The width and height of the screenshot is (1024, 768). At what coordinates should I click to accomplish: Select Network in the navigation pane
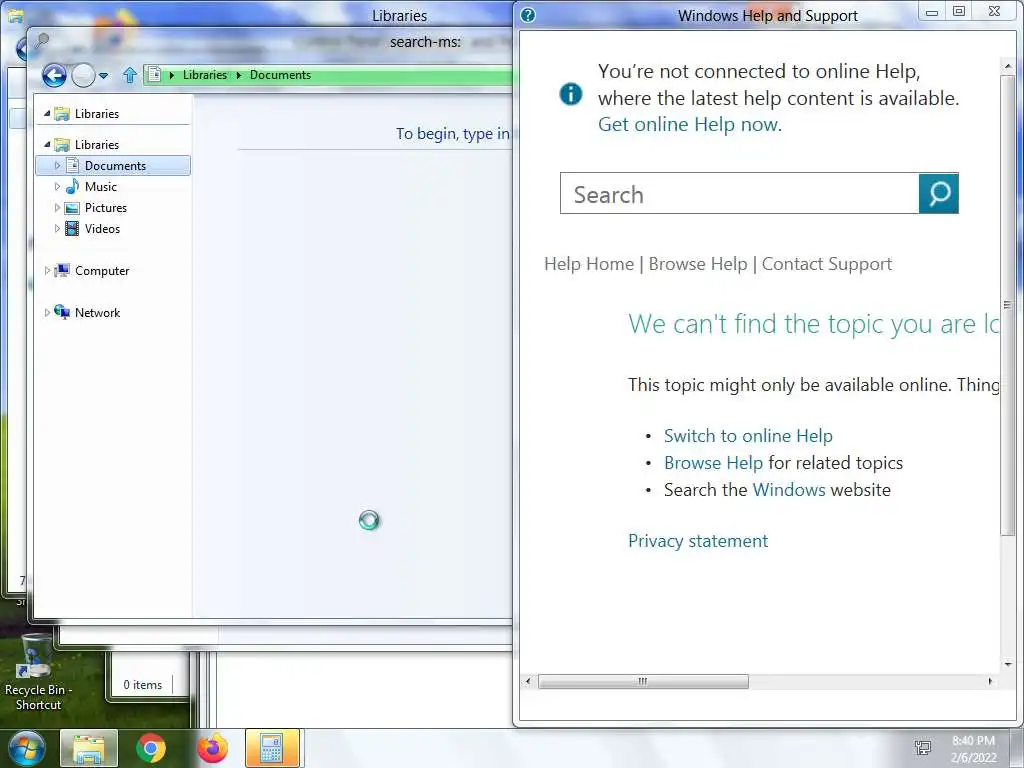coord(97,313)
